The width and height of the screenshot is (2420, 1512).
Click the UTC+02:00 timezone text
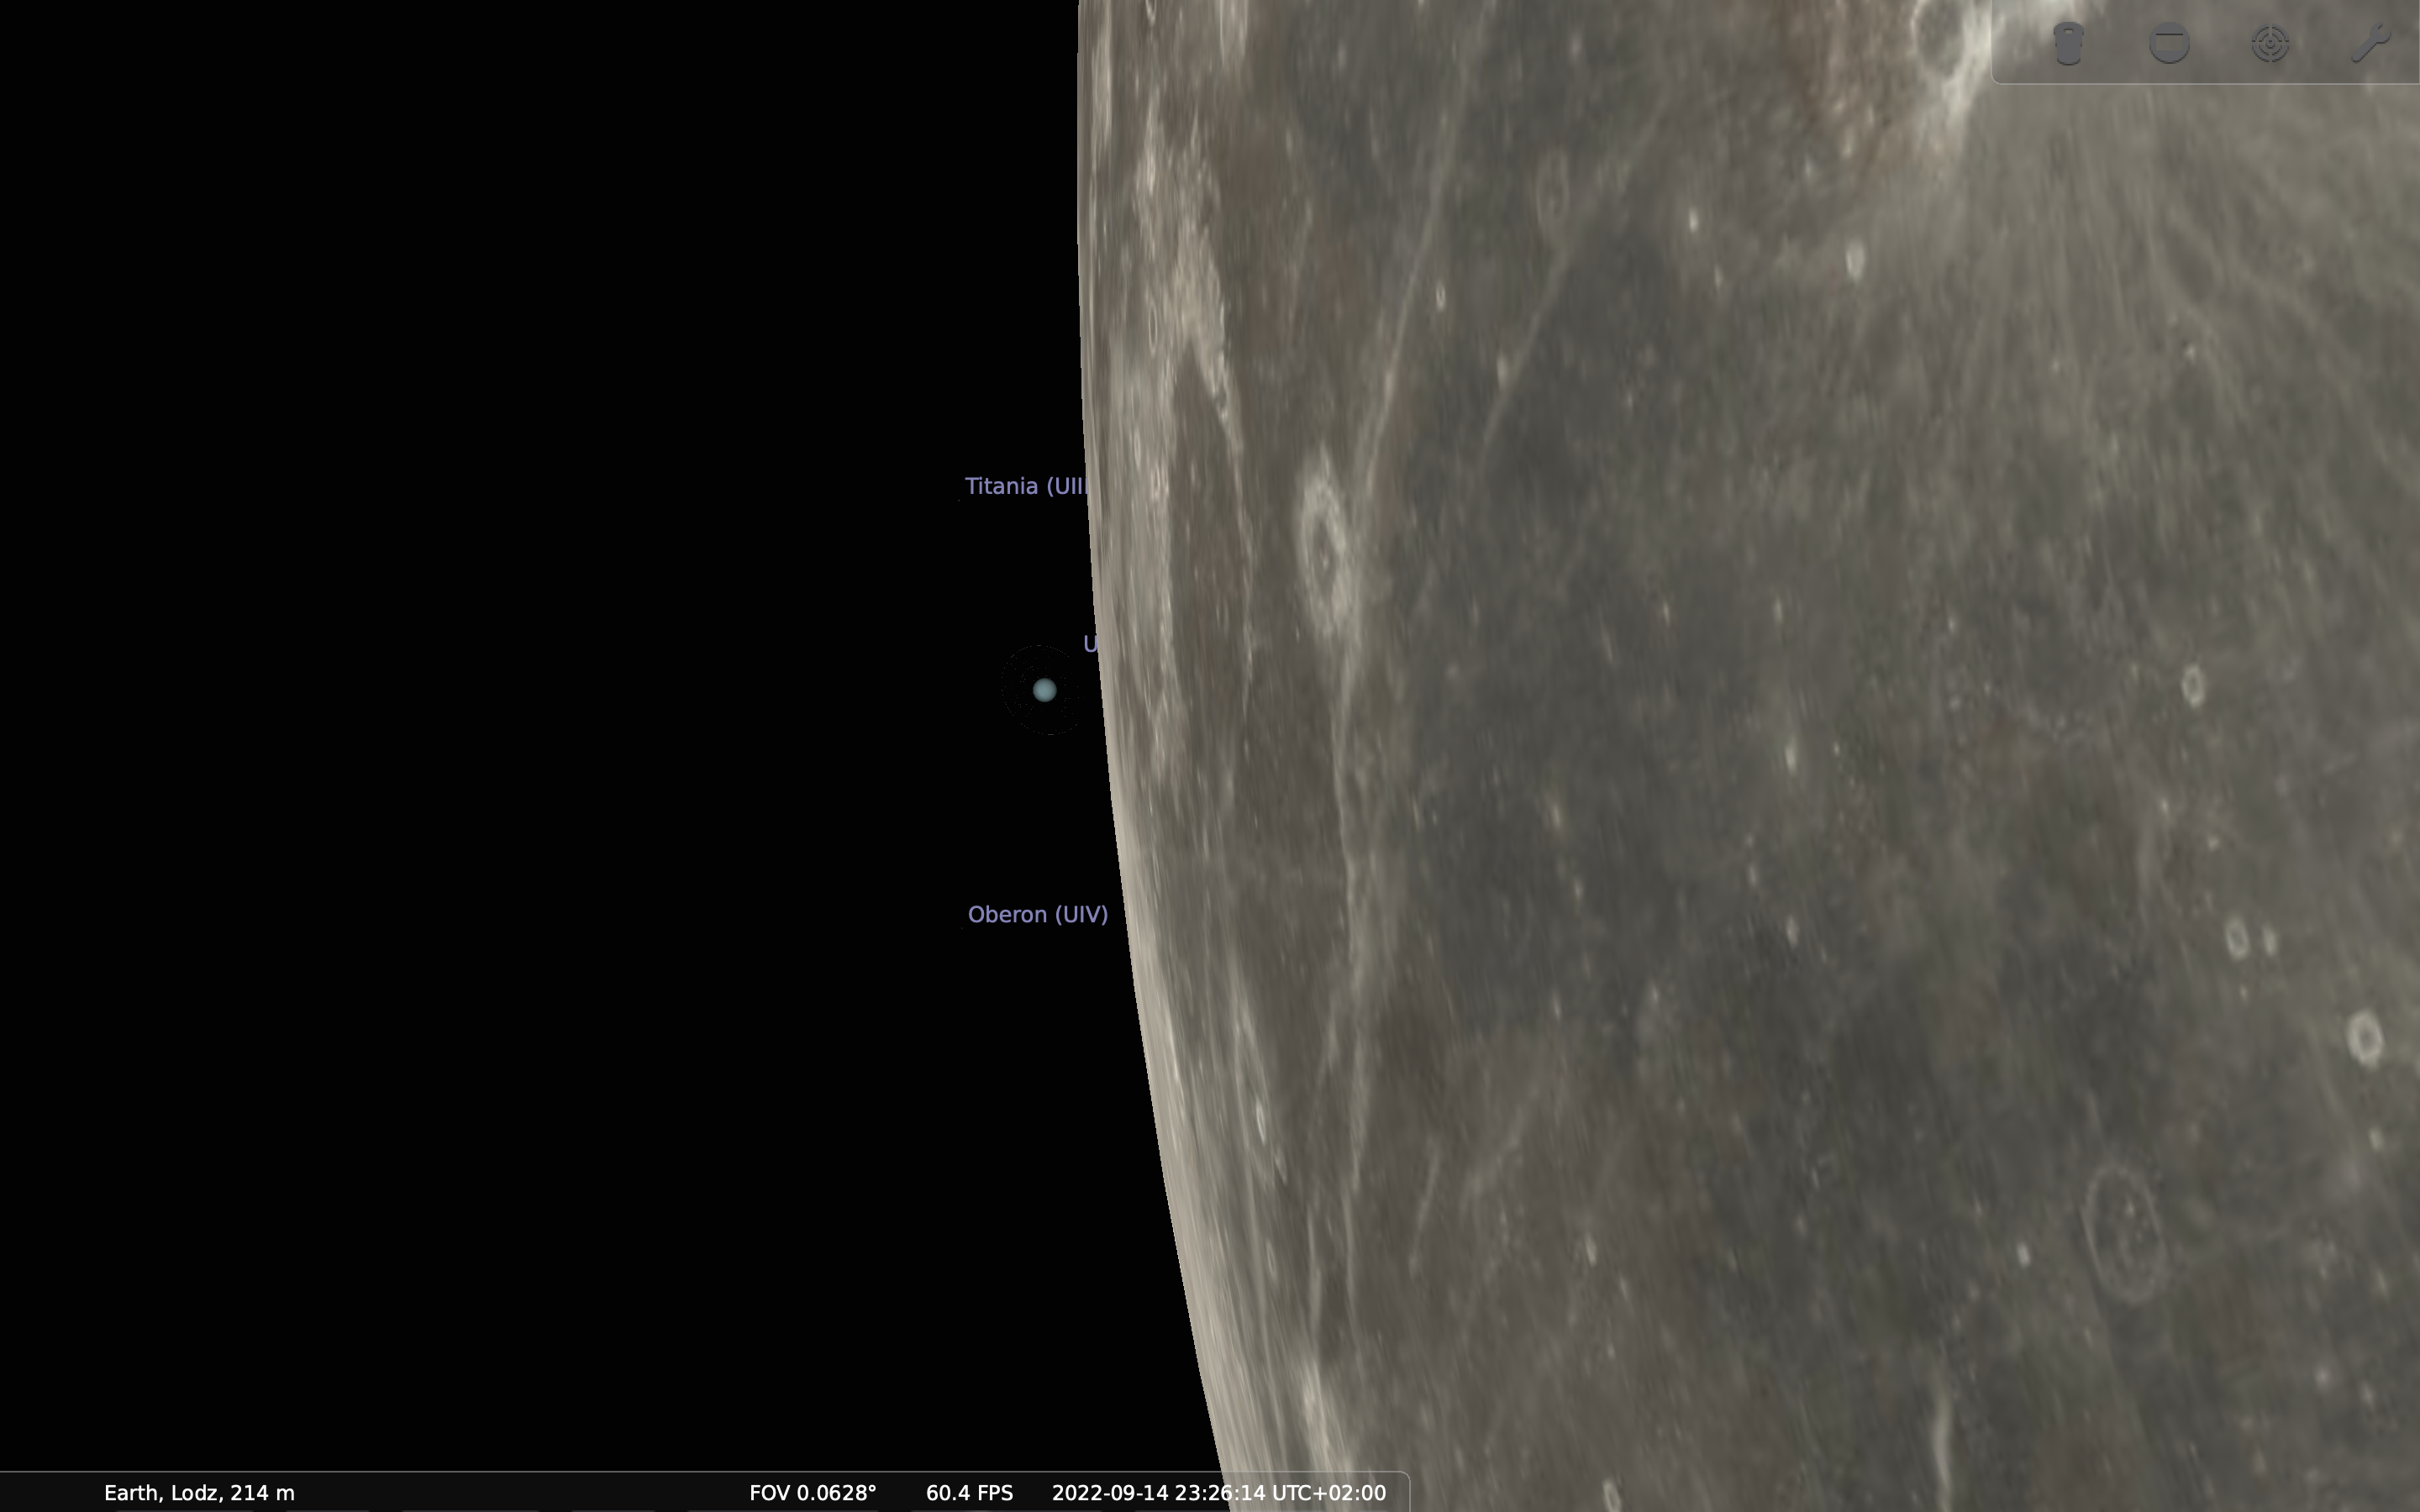pos(1328,1492)
